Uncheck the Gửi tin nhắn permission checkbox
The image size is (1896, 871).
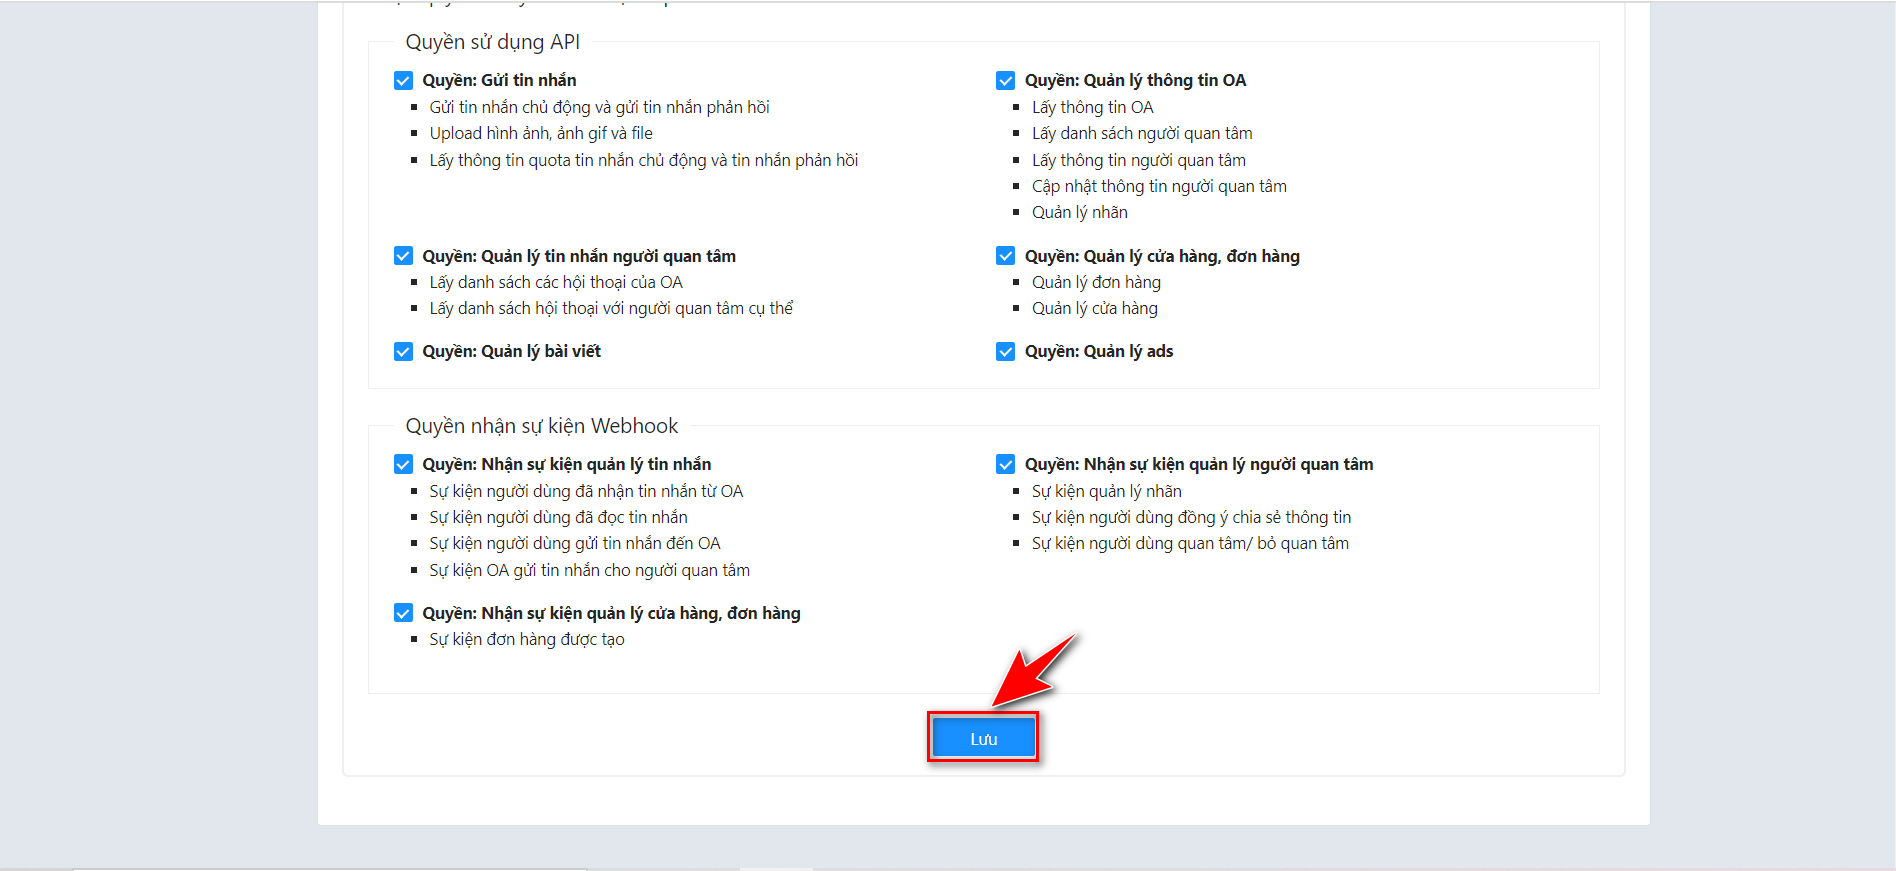pos(403,81)
